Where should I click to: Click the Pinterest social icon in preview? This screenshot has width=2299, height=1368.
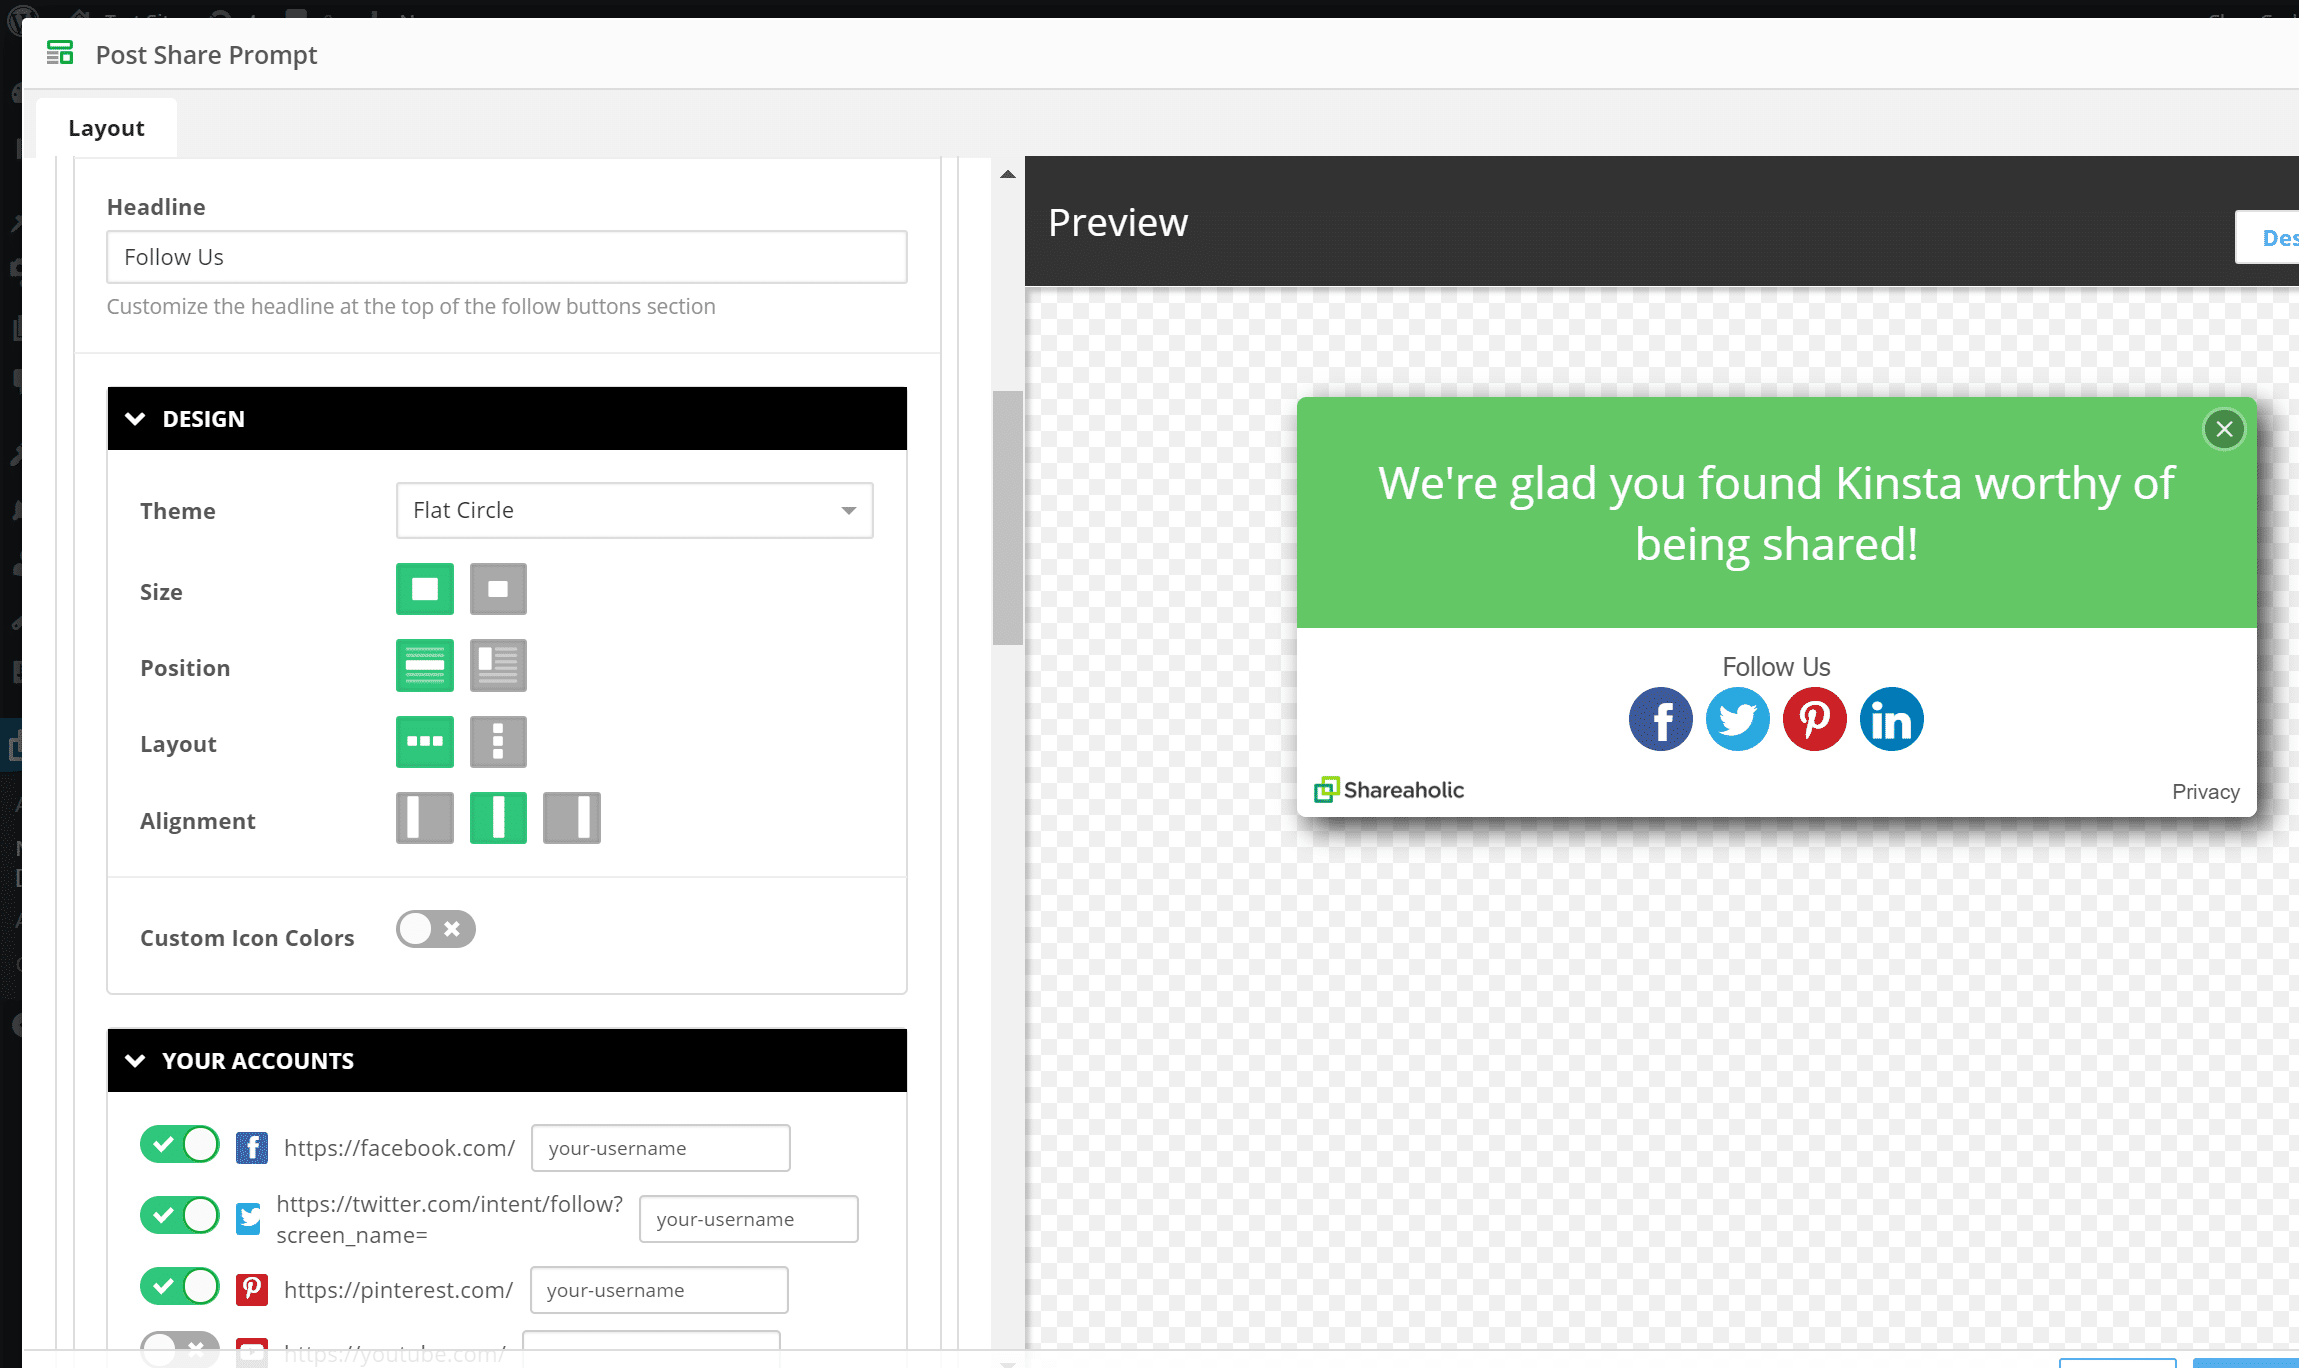pos(1814,717)
